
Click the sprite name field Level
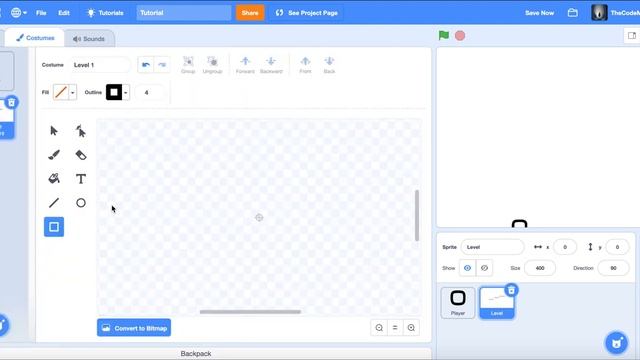click(x=492, y=247)
